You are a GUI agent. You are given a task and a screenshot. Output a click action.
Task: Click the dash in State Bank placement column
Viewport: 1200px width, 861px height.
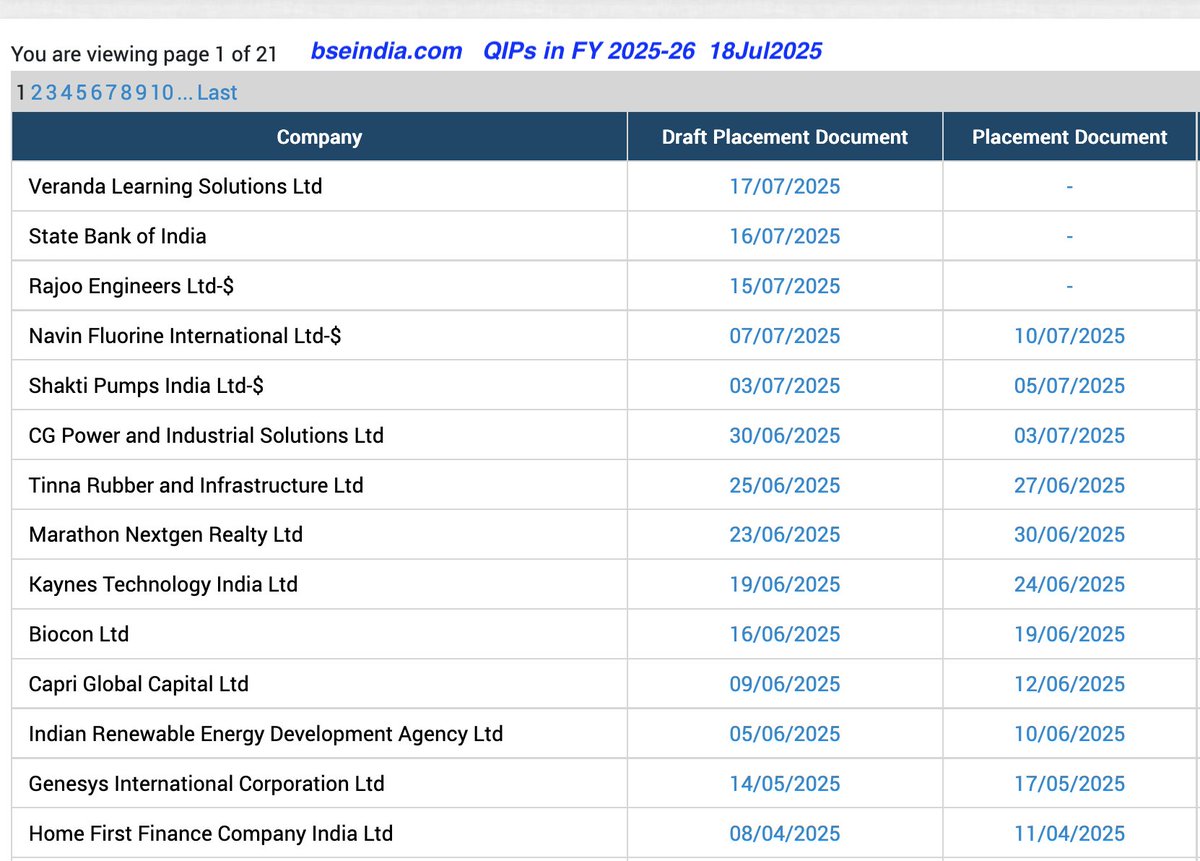click(x=1070, y=238)
